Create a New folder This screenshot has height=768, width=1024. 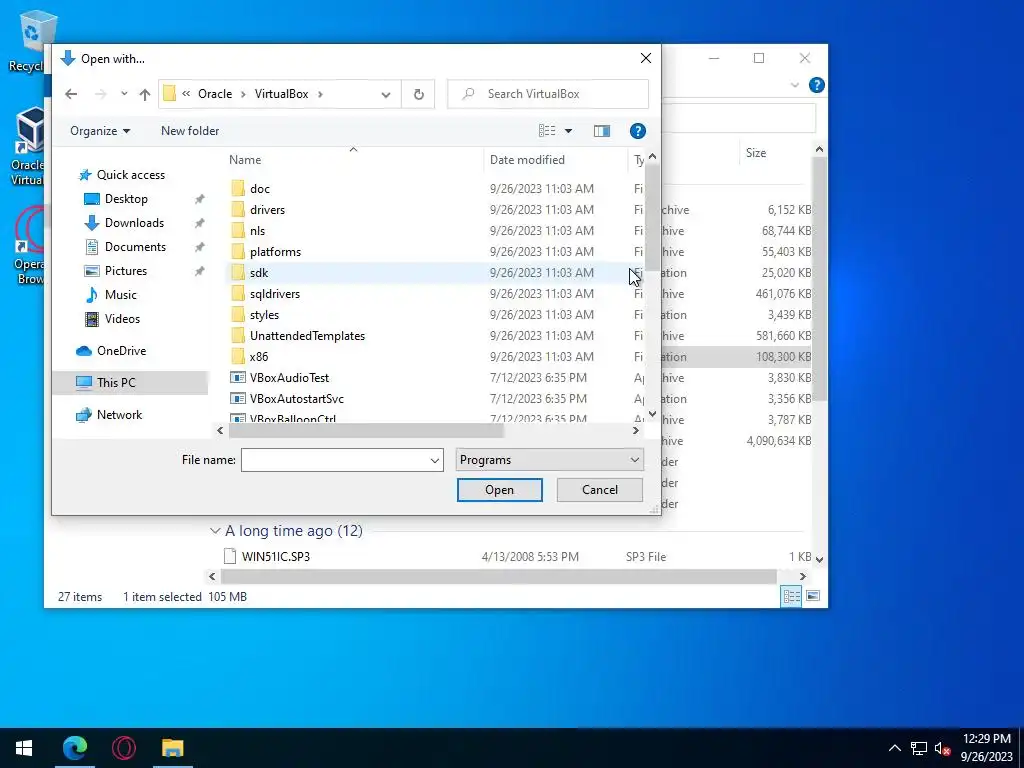point(190,131)
